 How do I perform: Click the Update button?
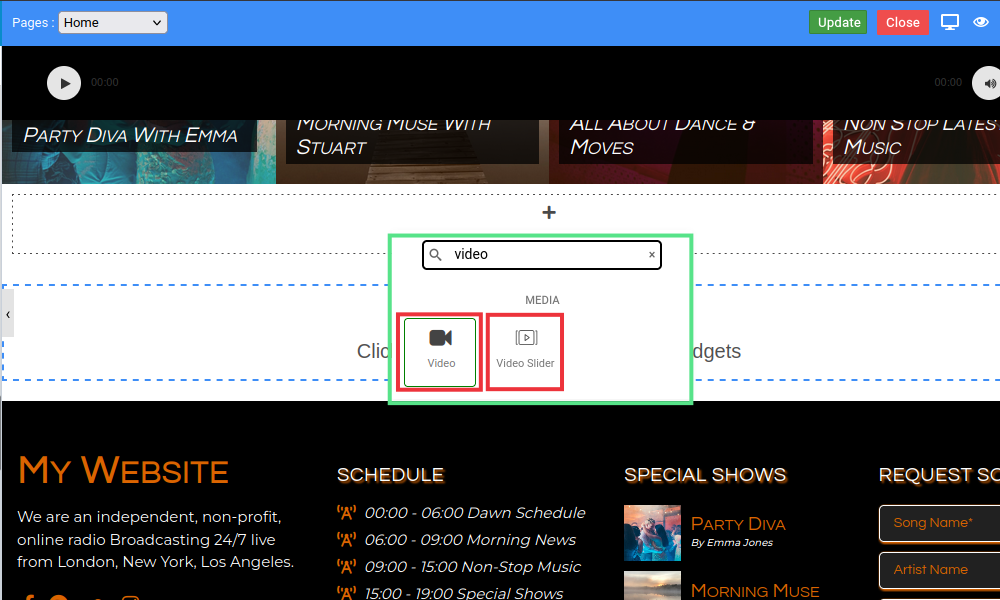[x=838, y=22]
